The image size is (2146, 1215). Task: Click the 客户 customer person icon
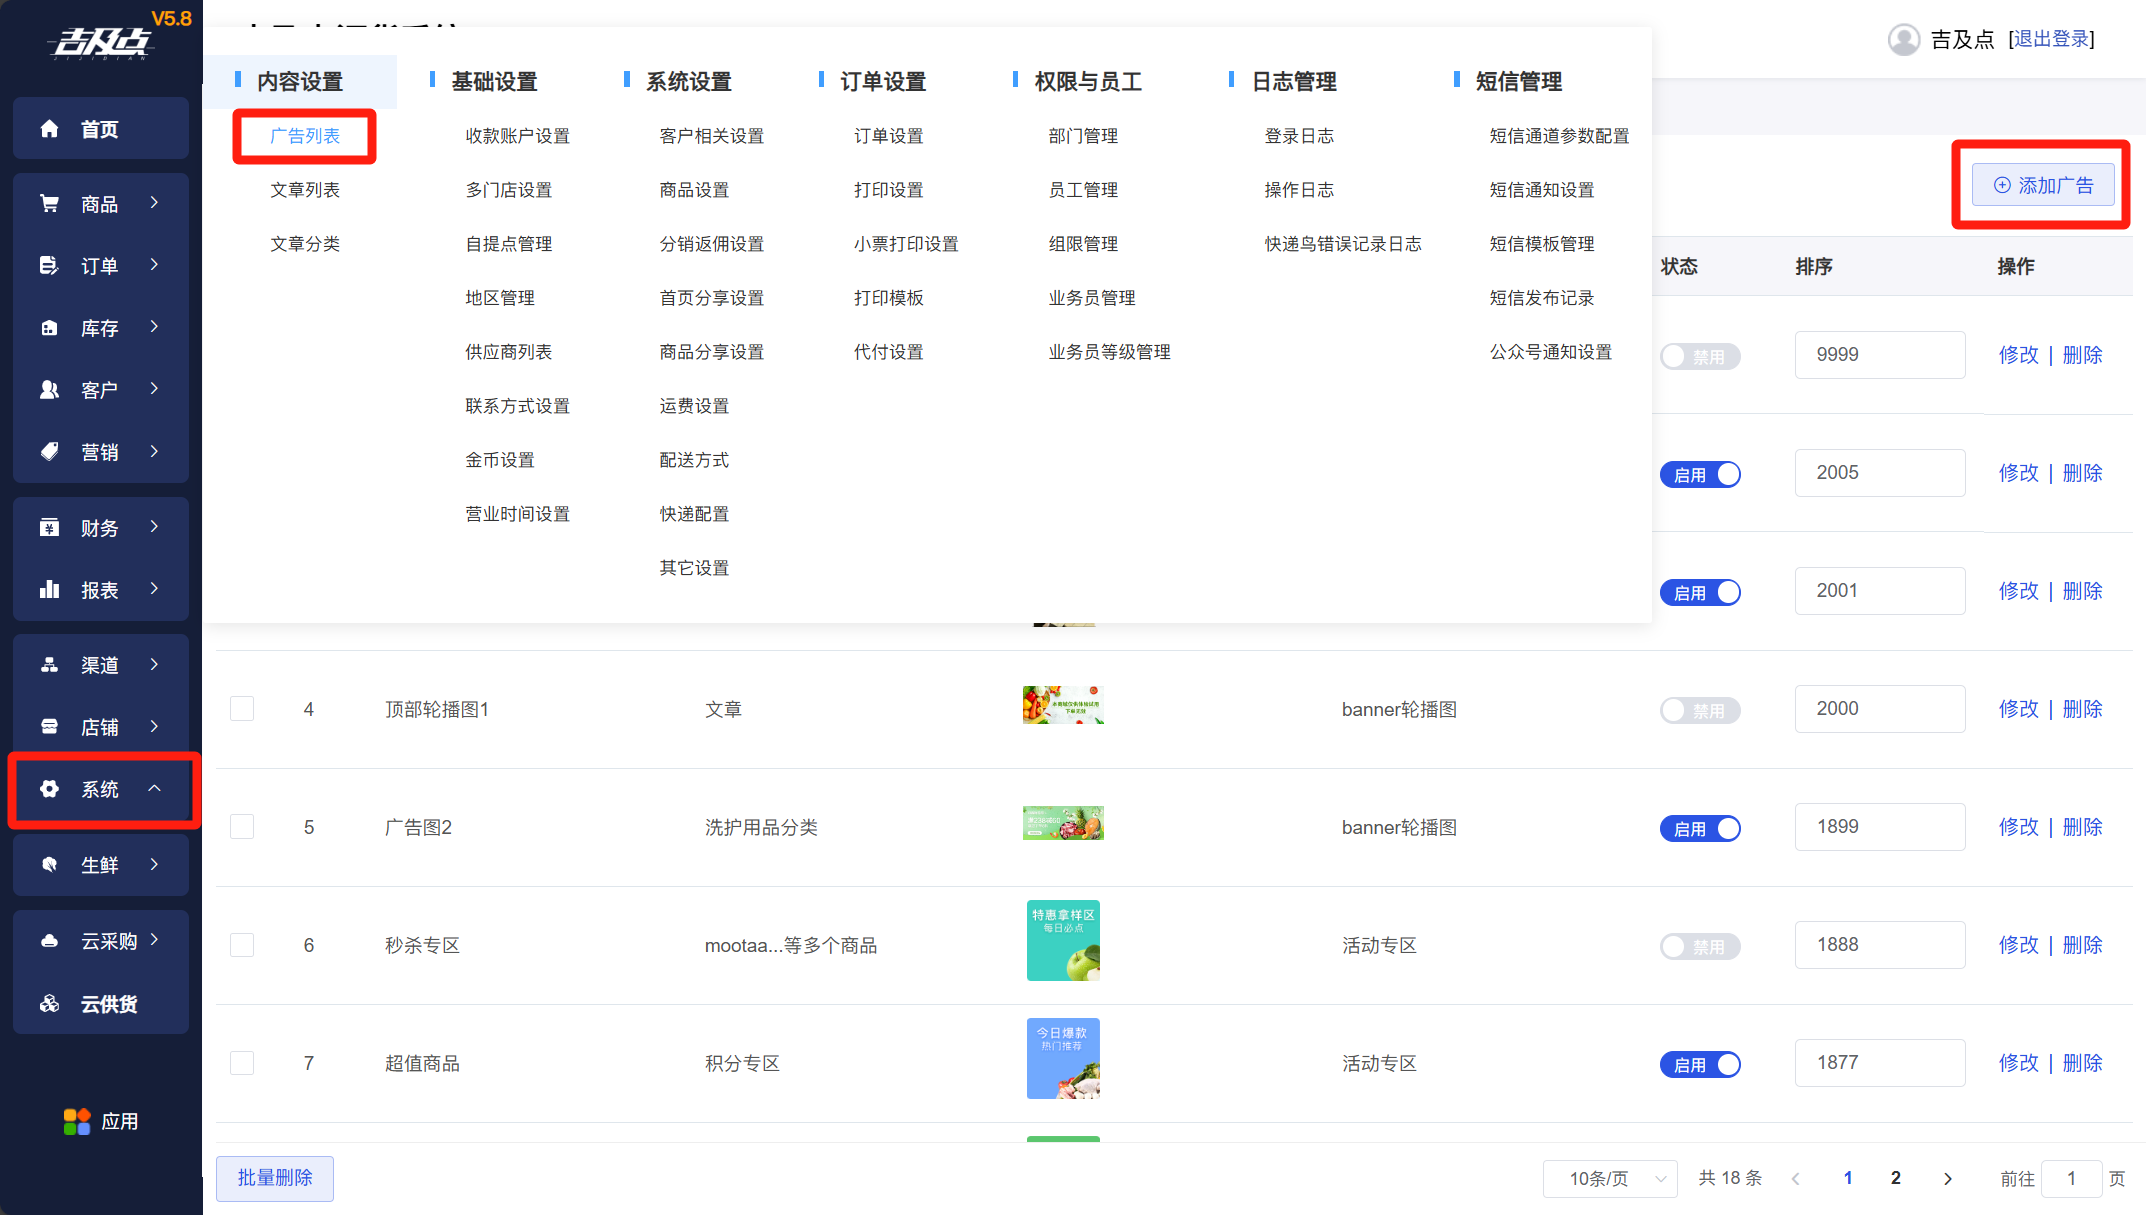point(49,390)
